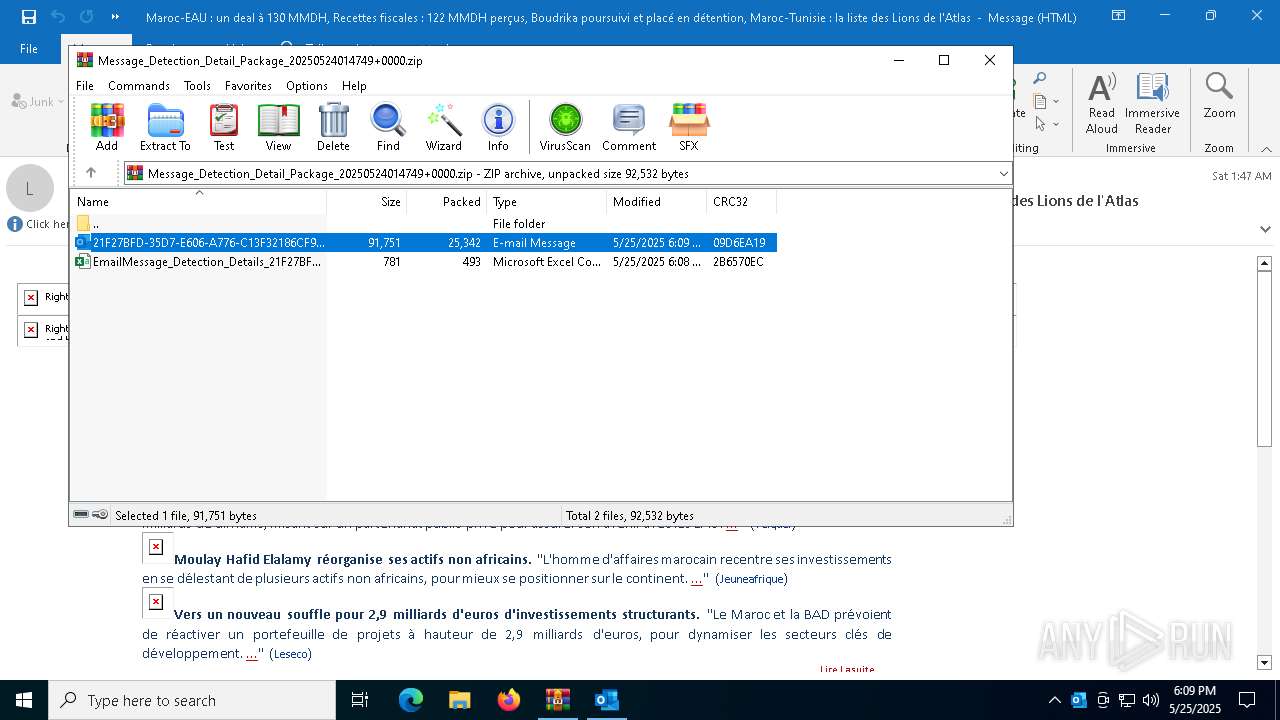Click the network tray icon
1280x720 pixels.
[x=1126, y=700]
